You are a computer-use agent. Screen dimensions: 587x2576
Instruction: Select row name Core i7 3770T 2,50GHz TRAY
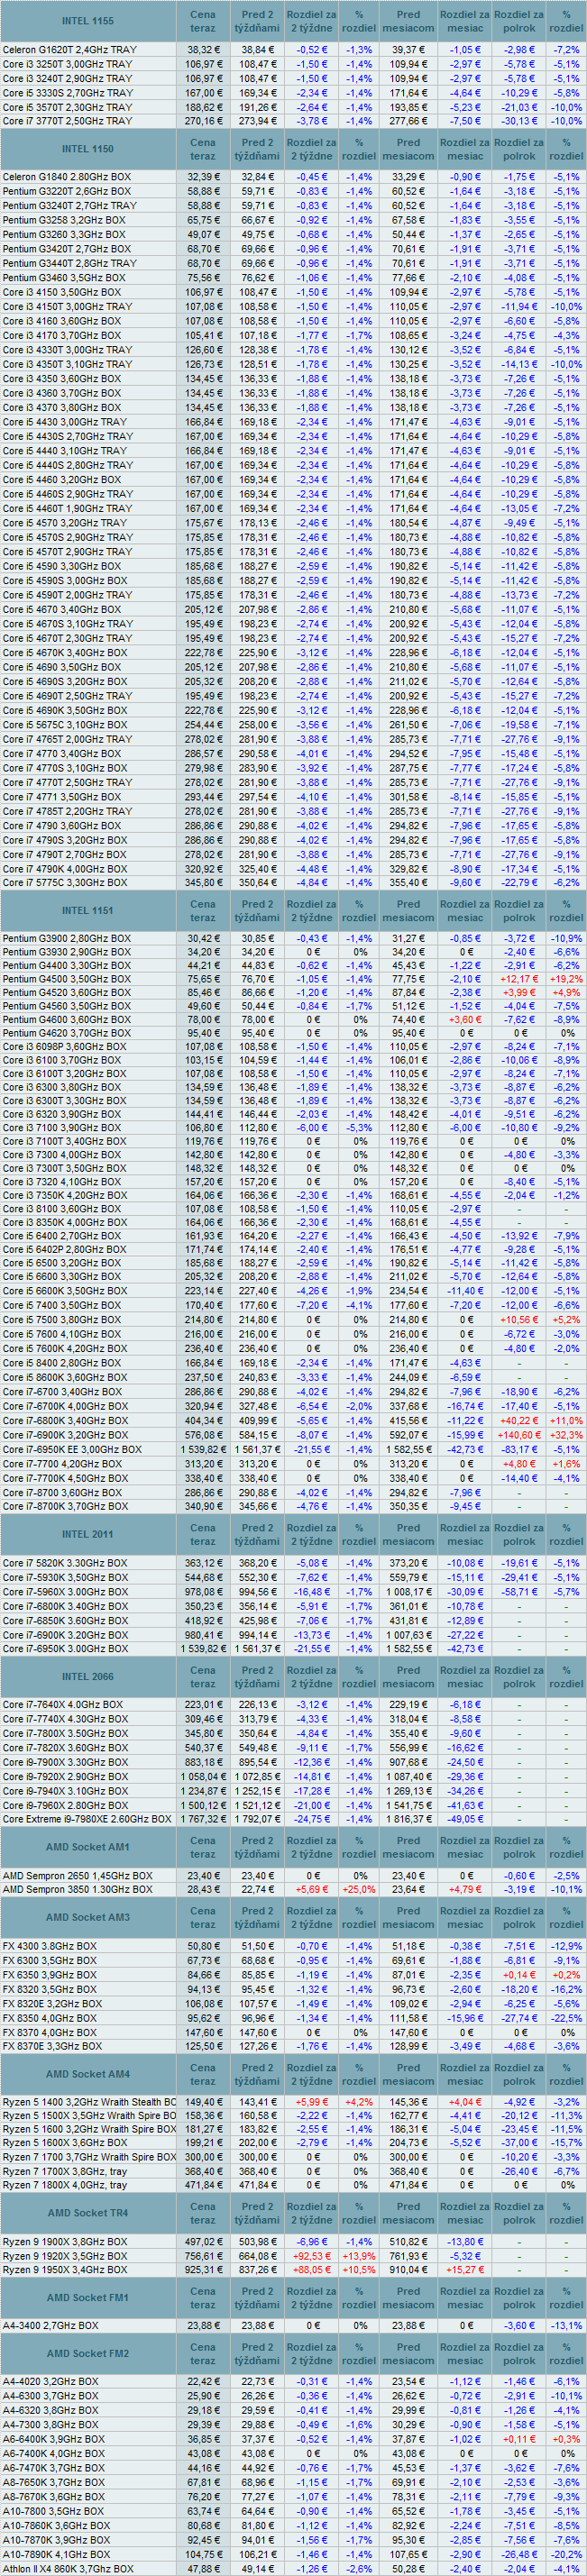(x=67, y=121)
